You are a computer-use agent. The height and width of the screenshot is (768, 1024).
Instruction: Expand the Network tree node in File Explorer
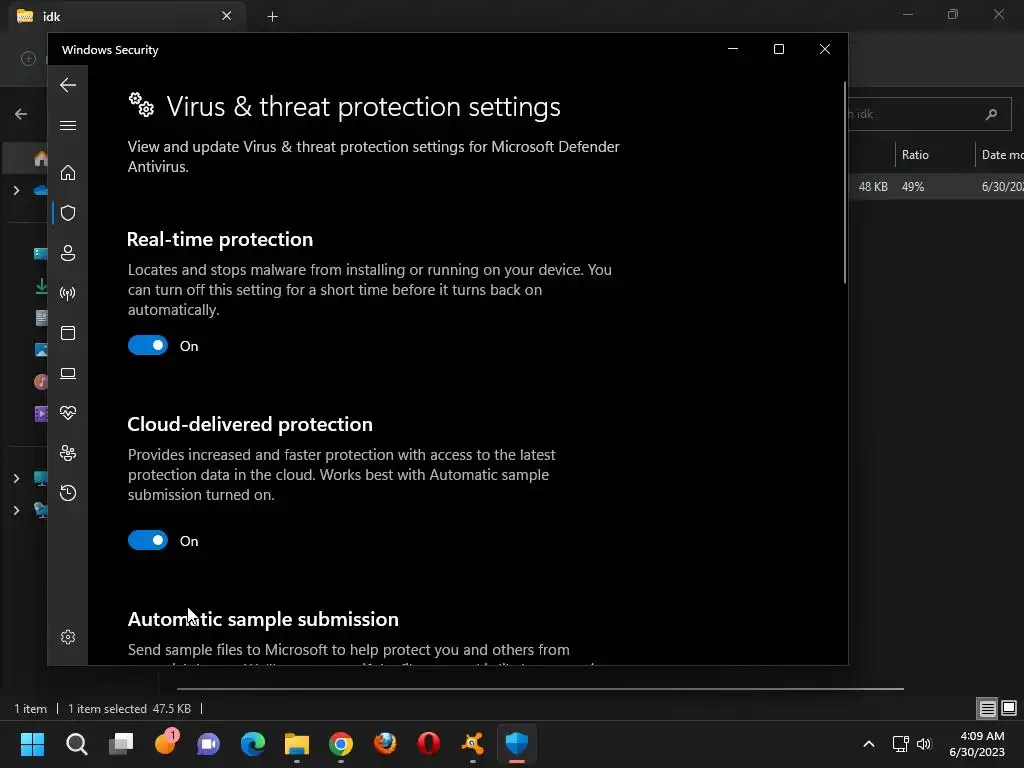click(x=16, y=510)
